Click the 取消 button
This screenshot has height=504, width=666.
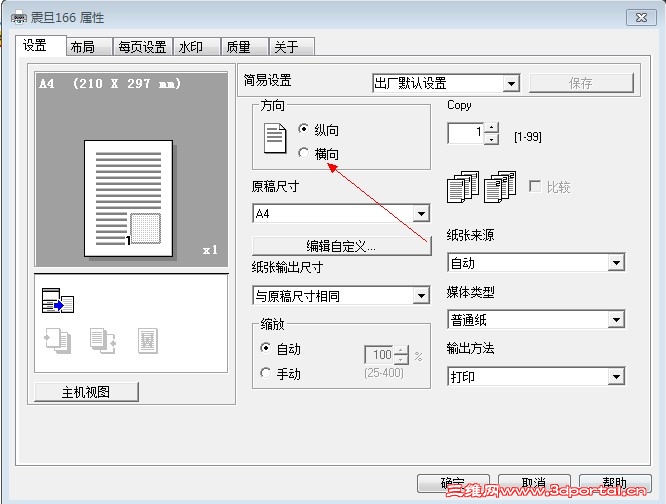[x=534, y=484]
